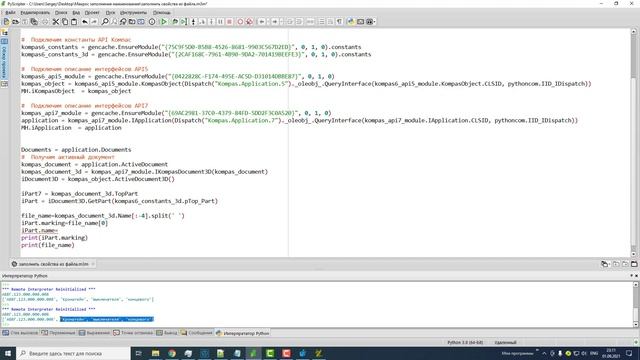The width and height of the screenshot is (640, 360).
Task: Open the Windows Start menu
Action: (8, 353)
